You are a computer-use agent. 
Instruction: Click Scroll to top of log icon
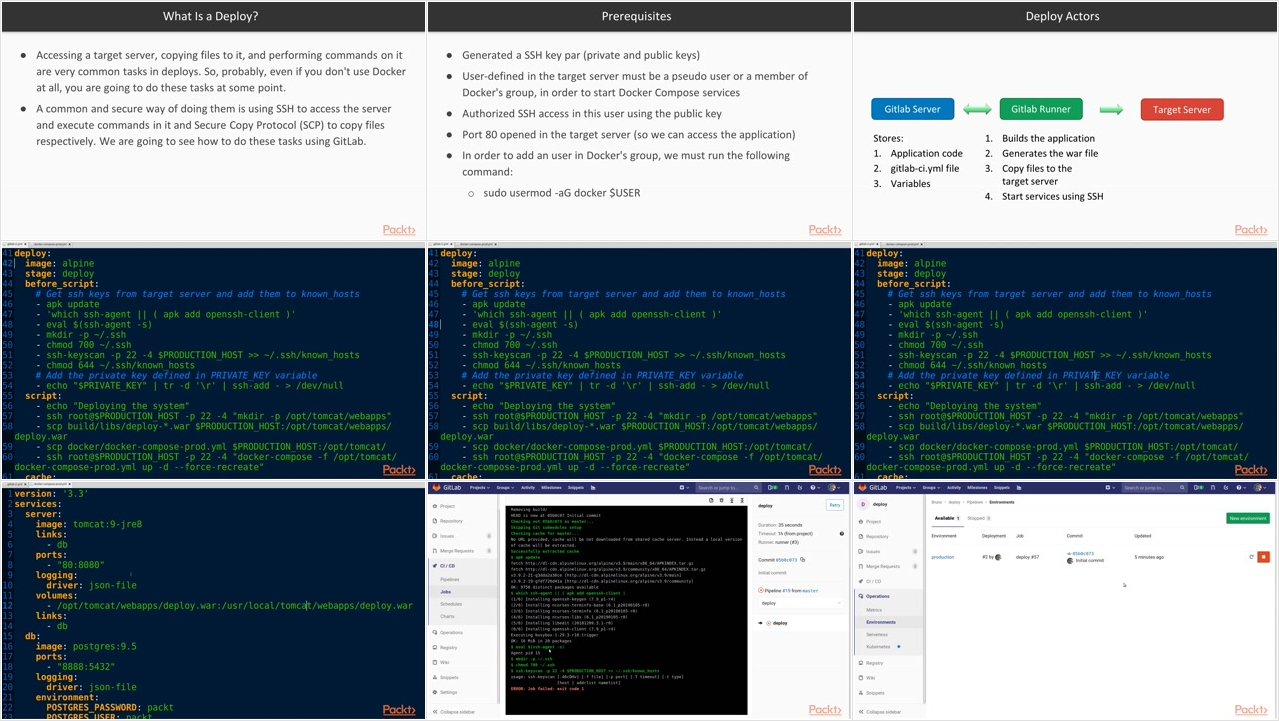pyautogui.click(x=732, y=500)
